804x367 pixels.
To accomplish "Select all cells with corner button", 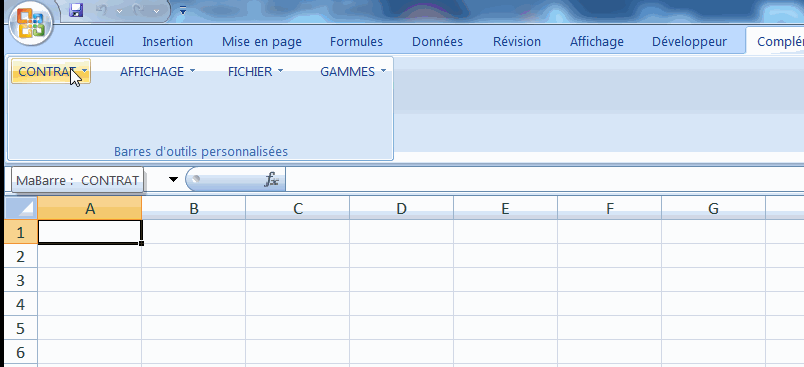I will click(21, 208).
